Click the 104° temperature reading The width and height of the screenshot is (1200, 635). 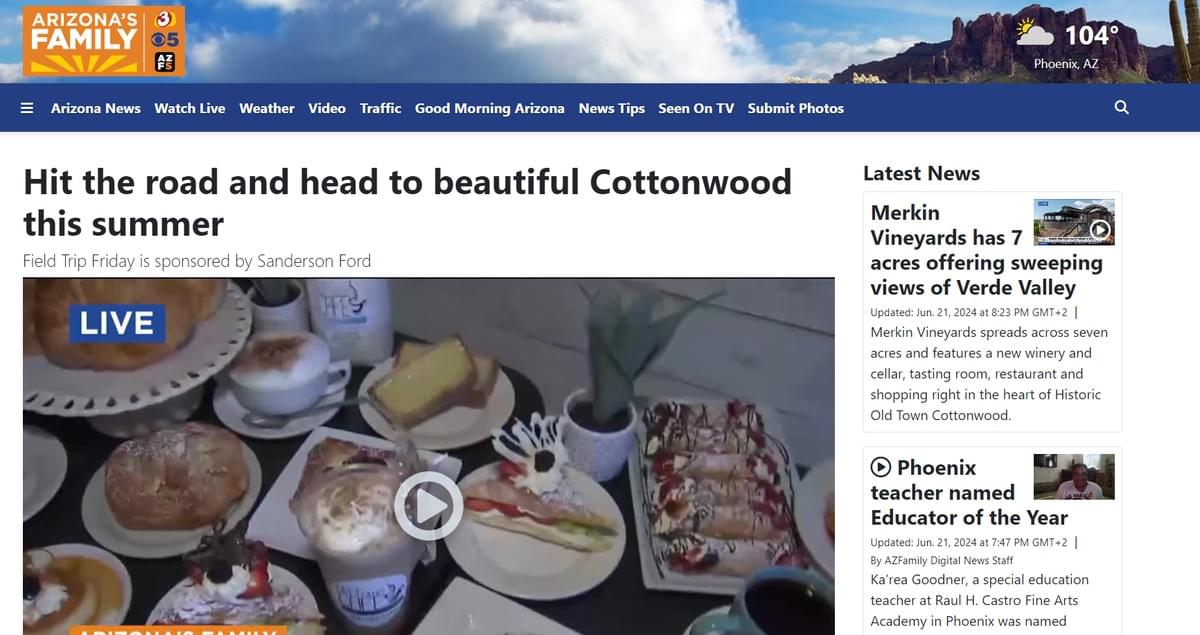(1091, 35)
